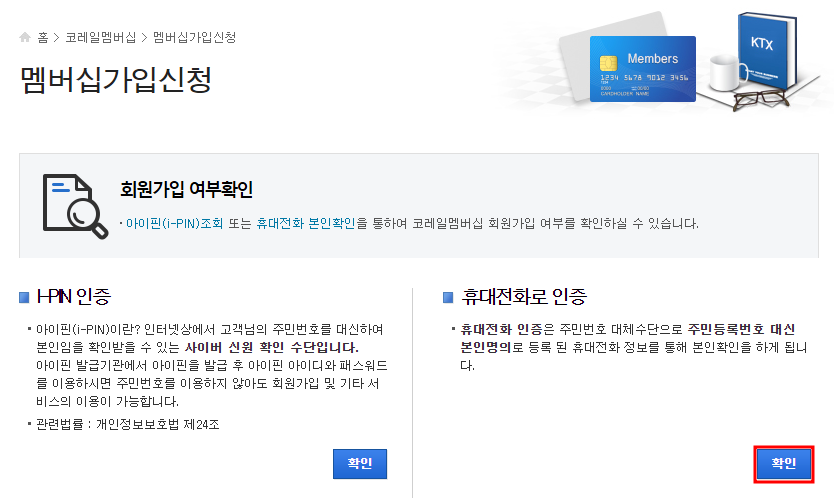
Task: Click the 확인 button under I-PIN 인증
Action: pos(360,463)
